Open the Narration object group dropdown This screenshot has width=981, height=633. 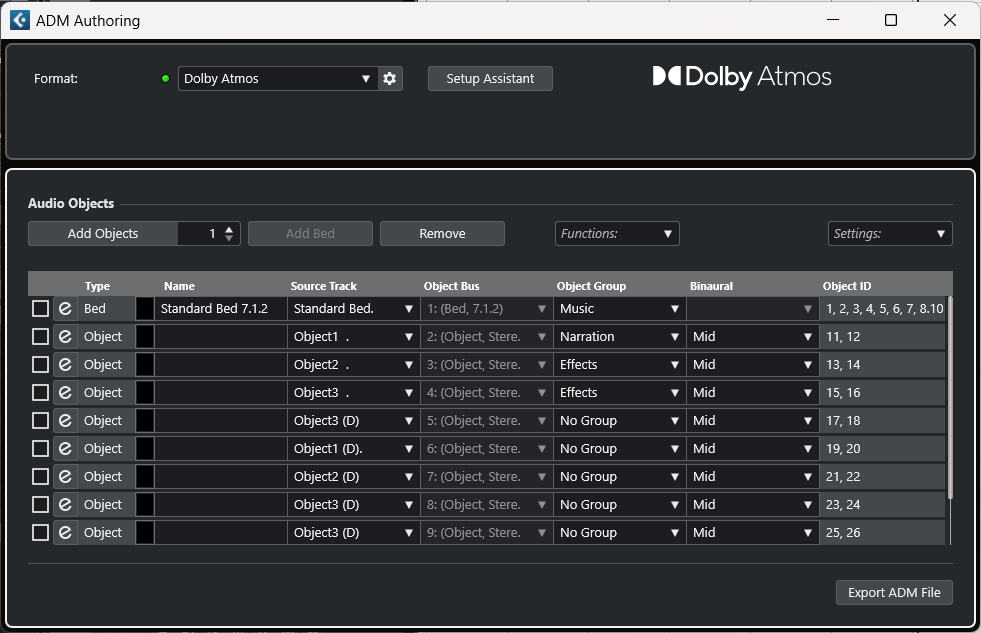619,337
